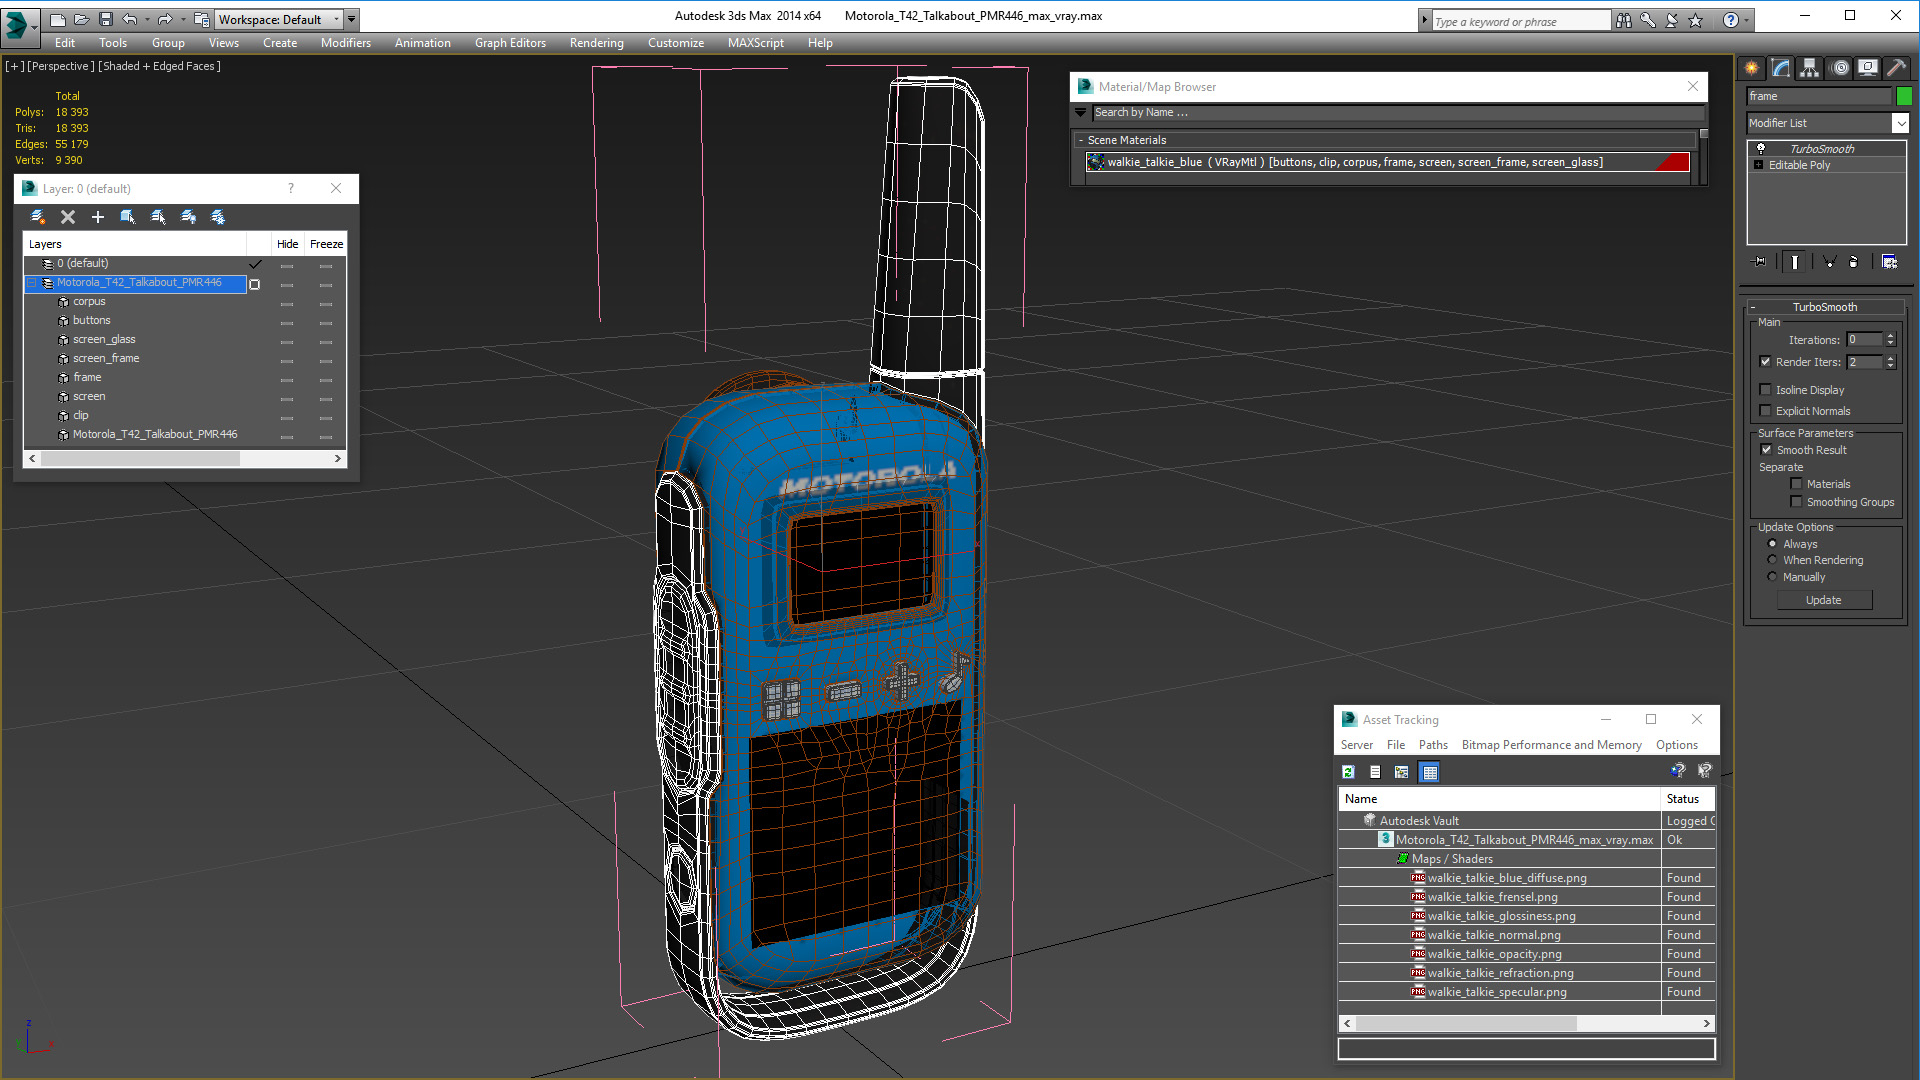Click the Hide column header in Layers
The width and height of the screenshot is (1920, 1080).
coord(288,244)
